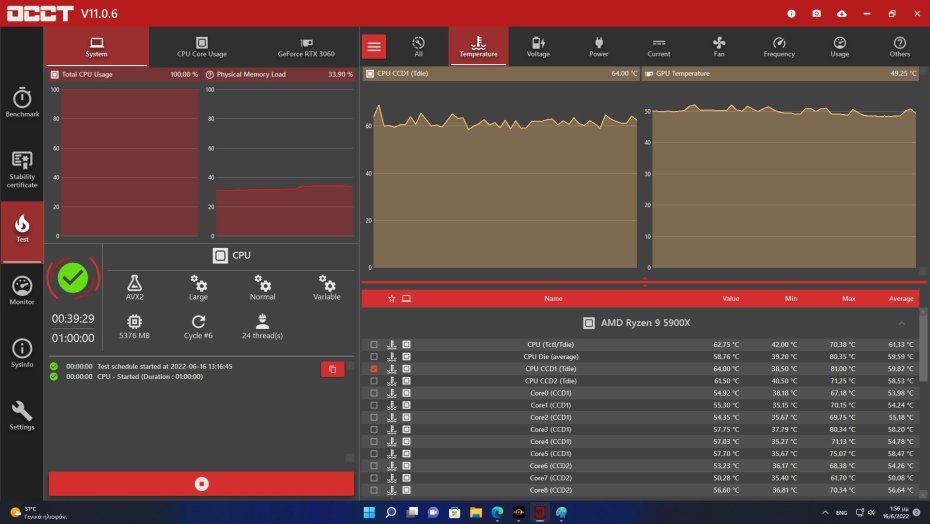Click the chip icon for Core7 (CCD2)

pyautogui.click(x=406, y=478)
